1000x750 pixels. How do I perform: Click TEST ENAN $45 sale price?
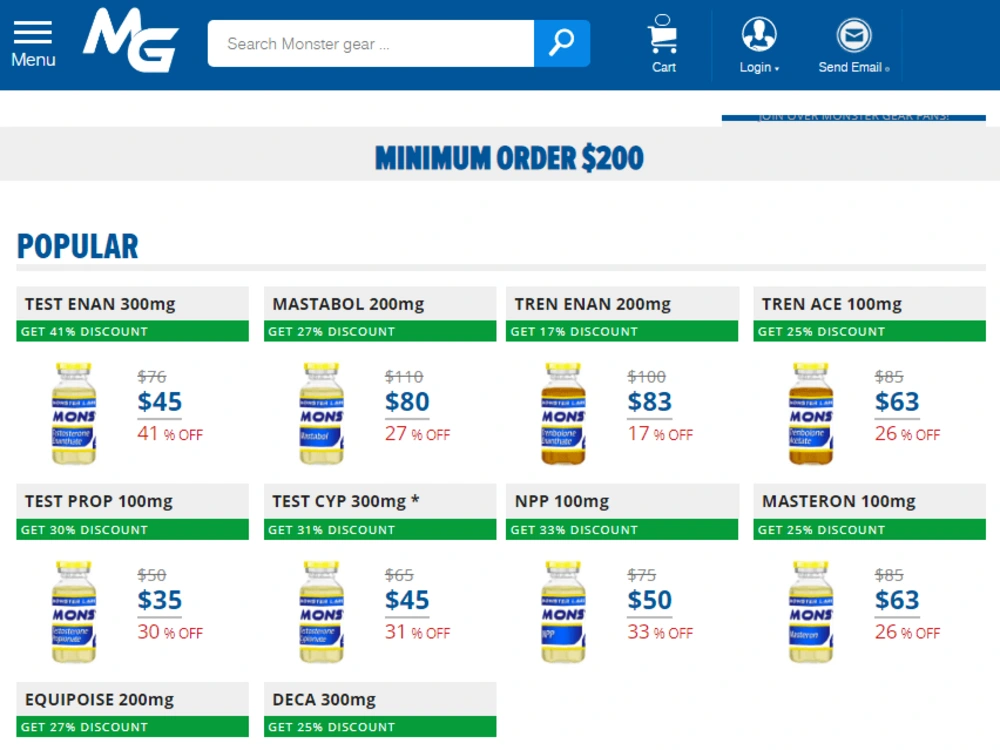[x=159, y=402]
